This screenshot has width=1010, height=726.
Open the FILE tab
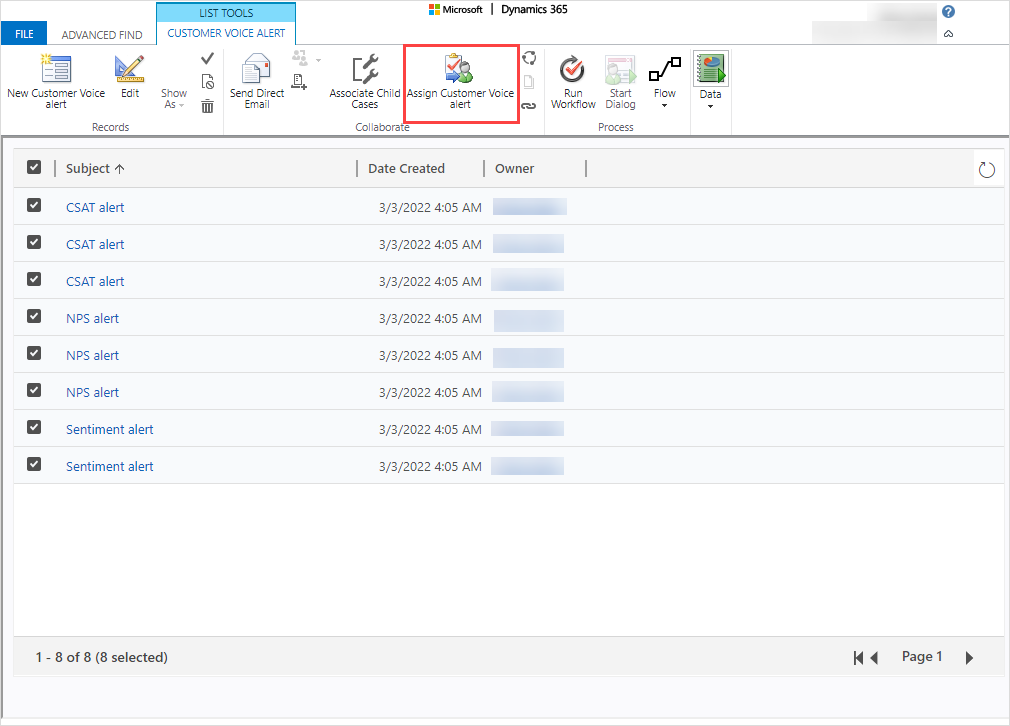pyautogui.click(x=24, y=34)
